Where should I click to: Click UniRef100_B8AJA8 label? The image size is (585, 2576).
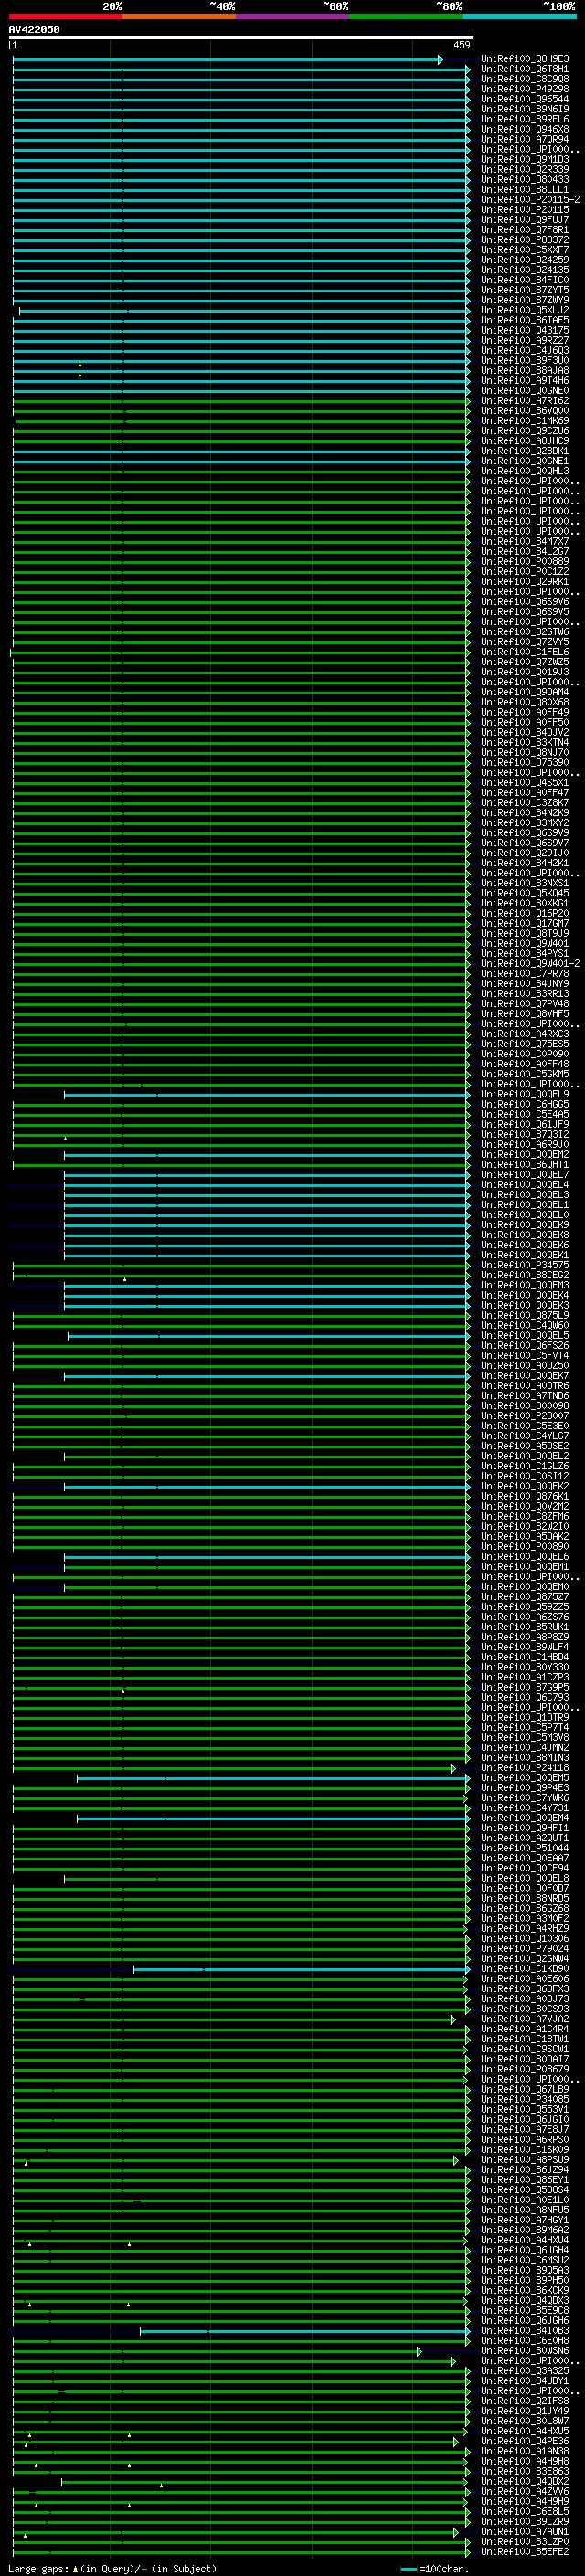(525, 370)
